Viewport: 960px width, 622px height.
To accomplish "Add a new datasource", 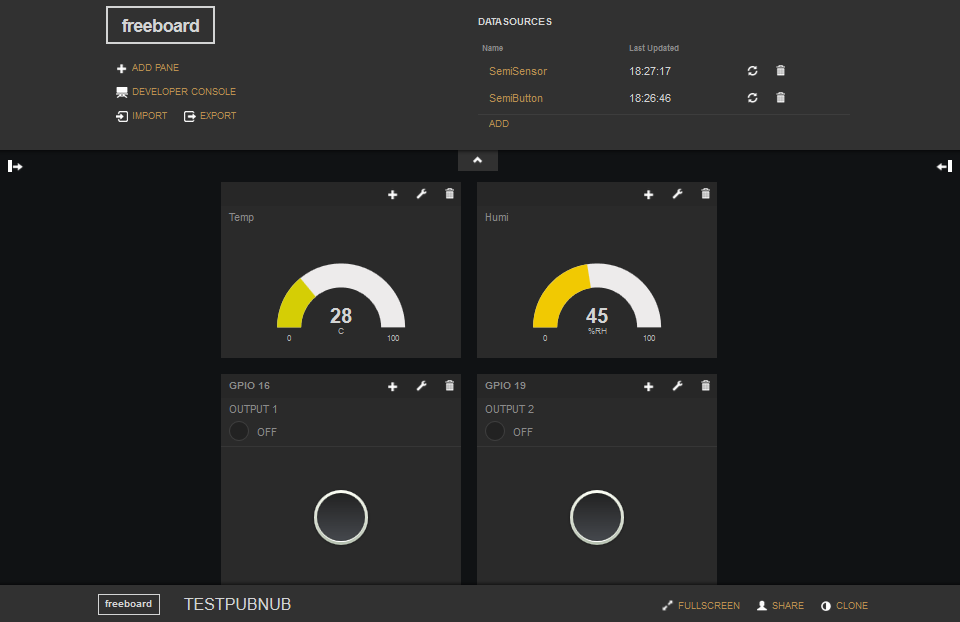I will tap(498, 124).
